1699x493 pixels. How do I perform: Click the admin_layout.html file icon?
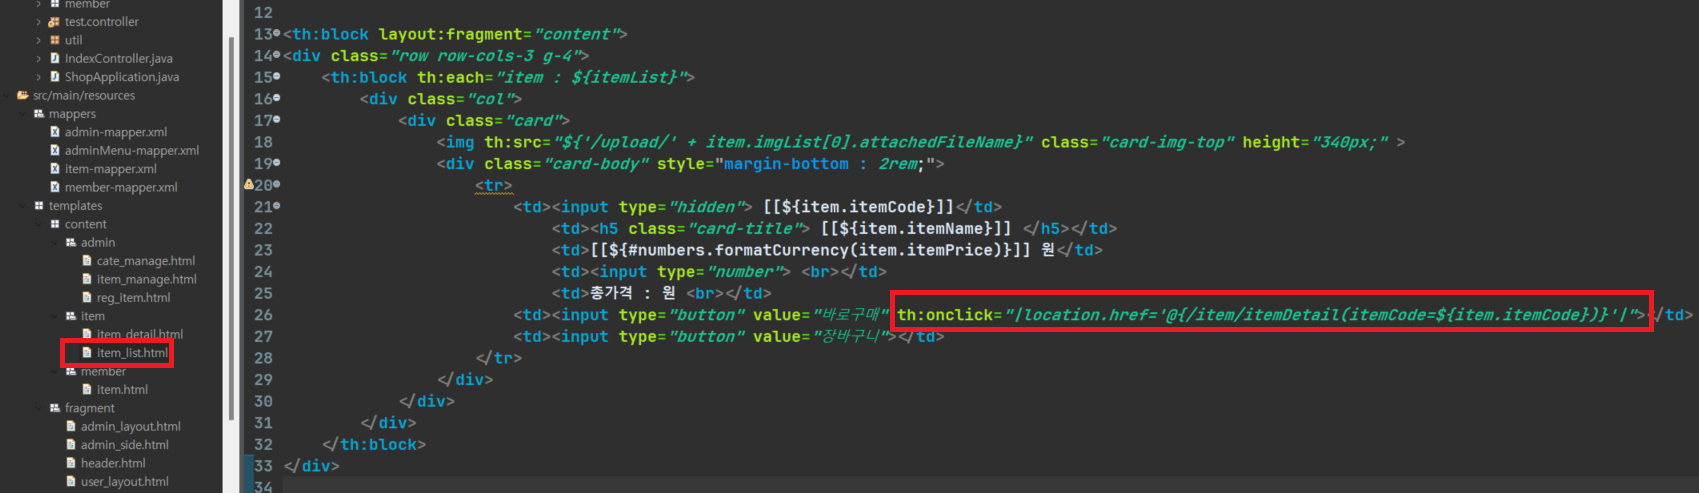[x=71, y=426]
